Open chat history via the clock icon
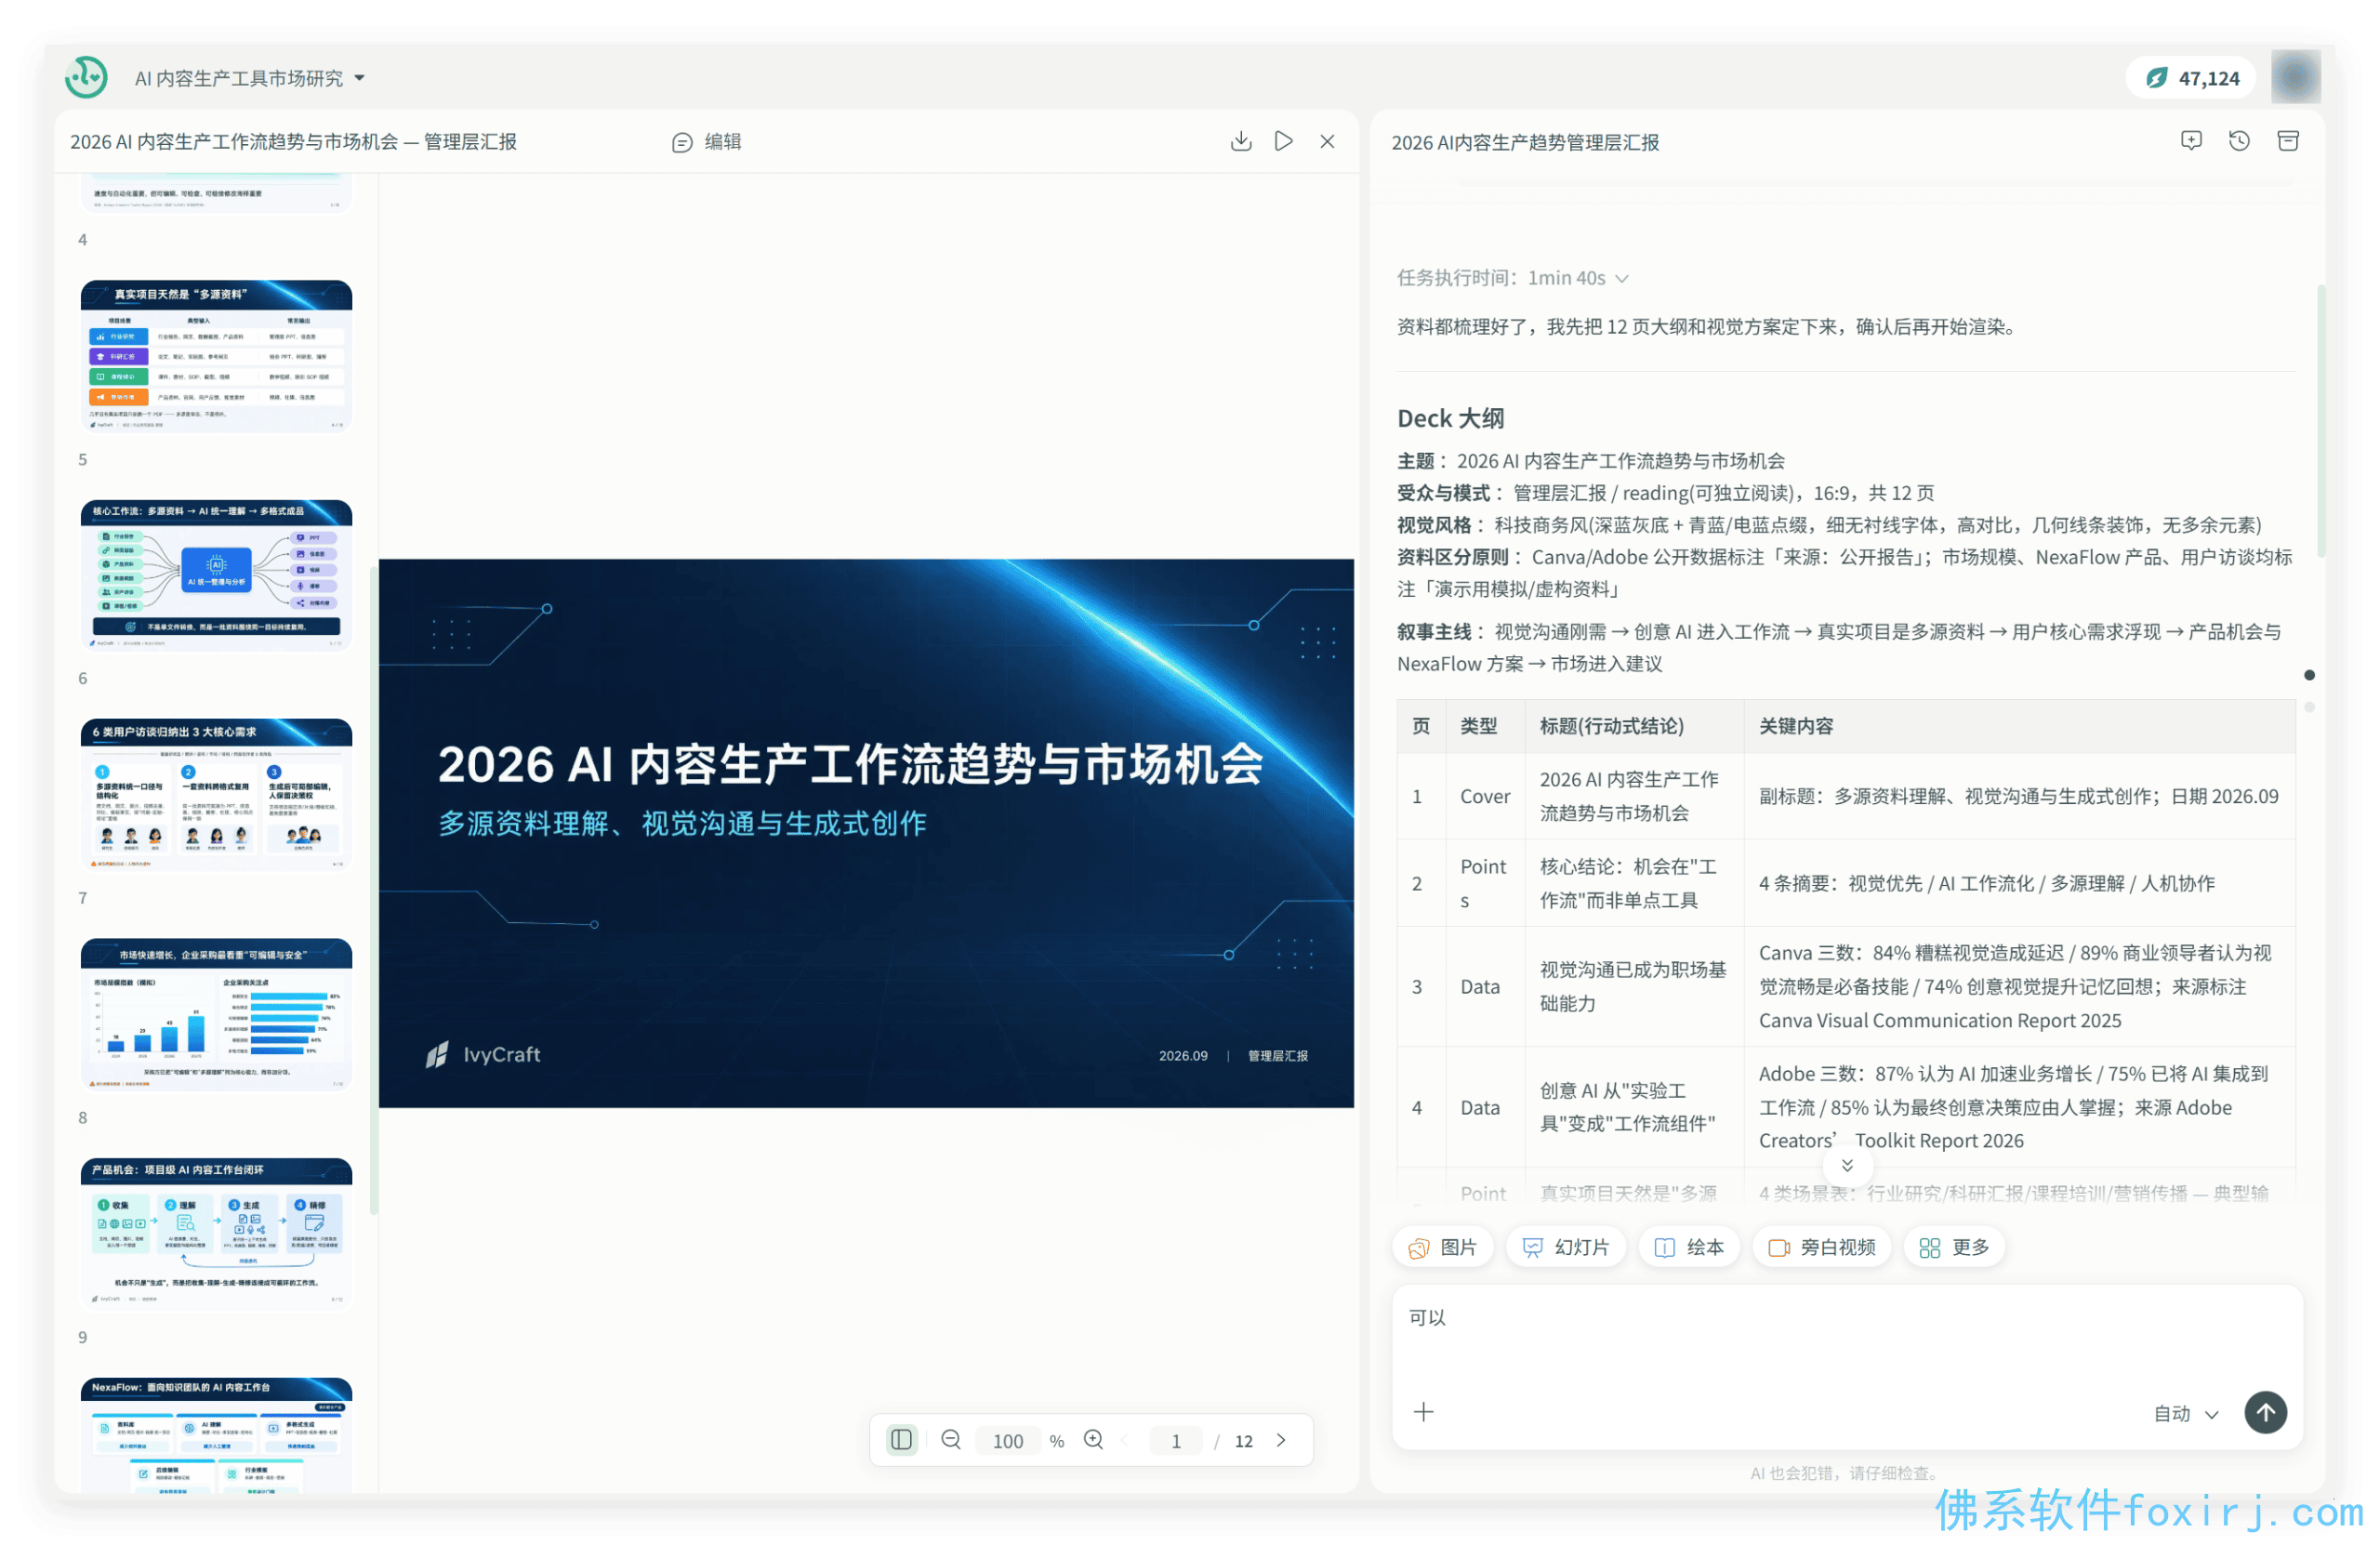2380x1545 pixels. tap(2239, 141)
